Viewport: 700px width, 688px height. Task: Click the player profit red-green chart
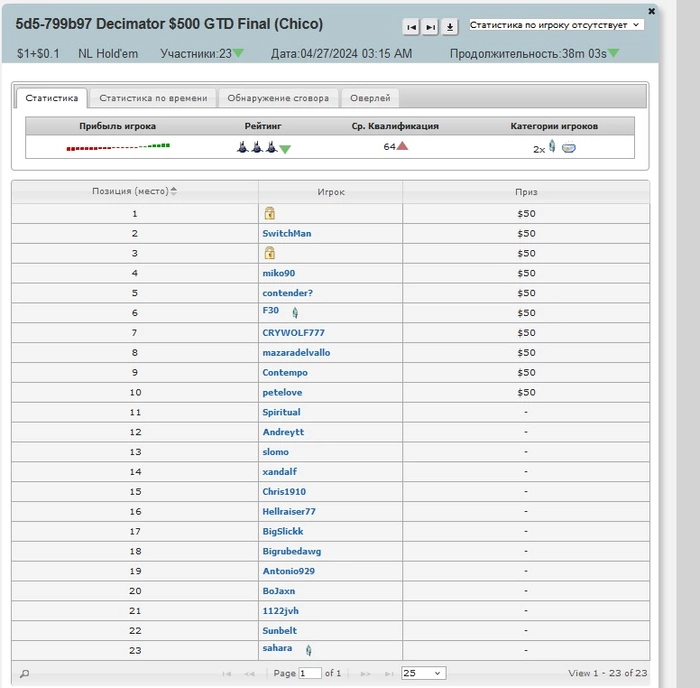click(118, 147)
